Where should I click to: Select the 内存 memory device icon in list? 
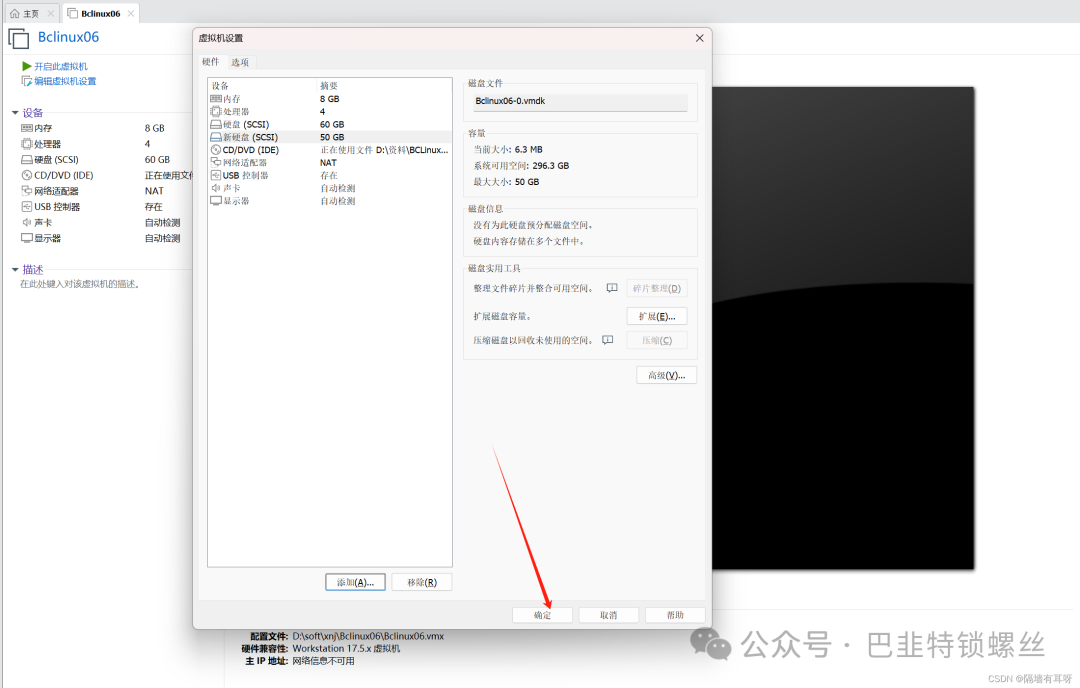click(x=216, y=99)
